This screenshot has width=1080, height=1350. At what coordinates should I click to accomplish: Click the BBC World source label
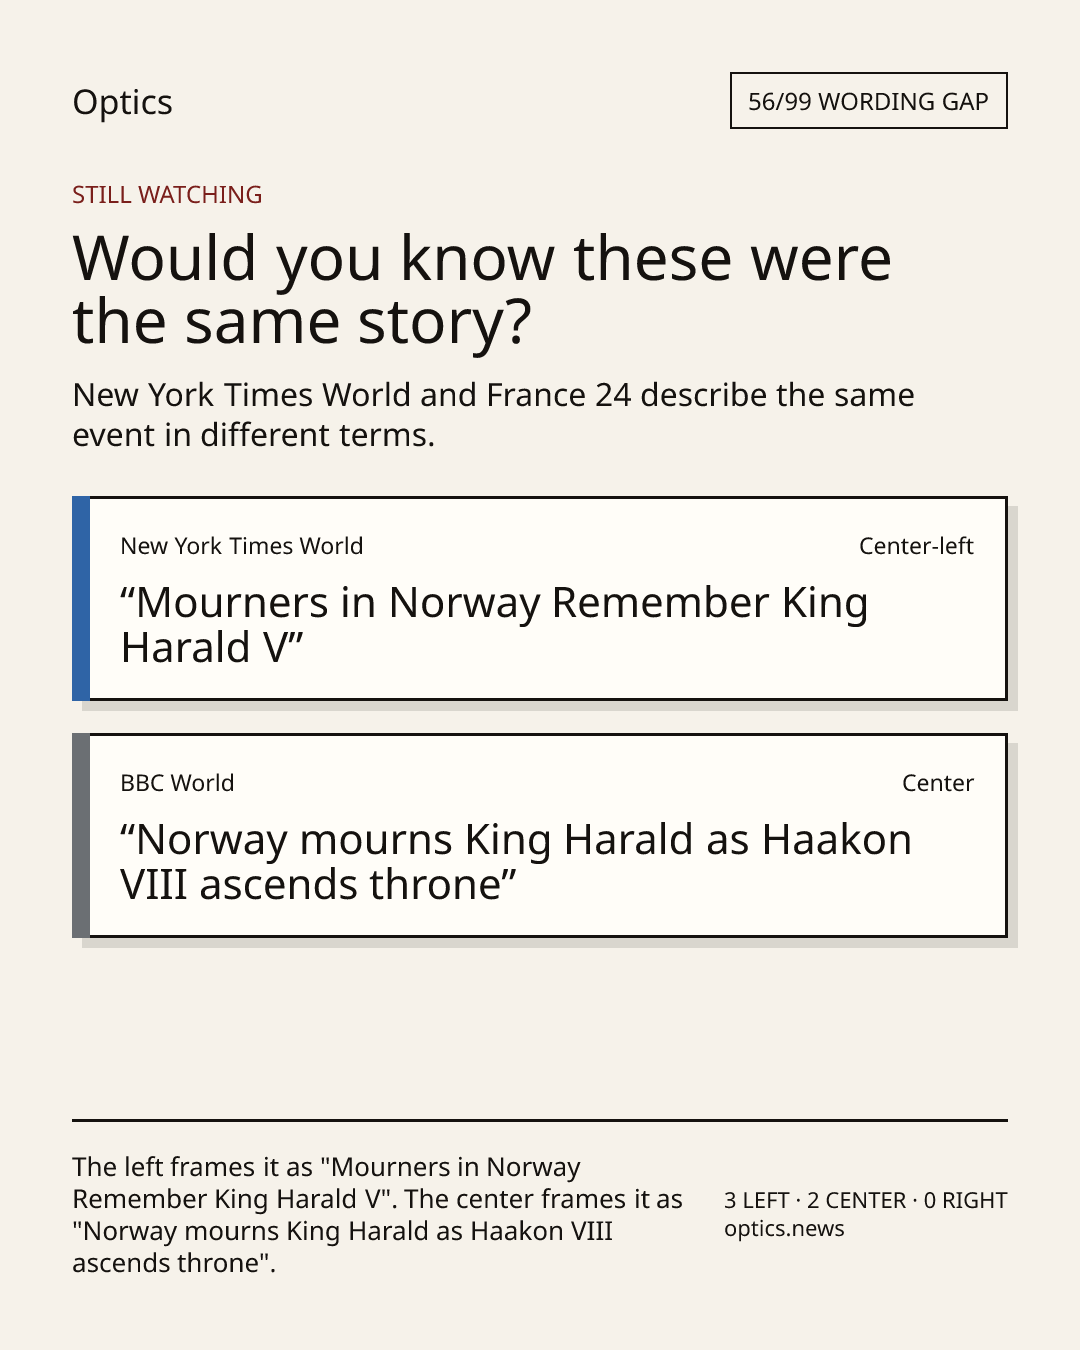click(177, 783)
